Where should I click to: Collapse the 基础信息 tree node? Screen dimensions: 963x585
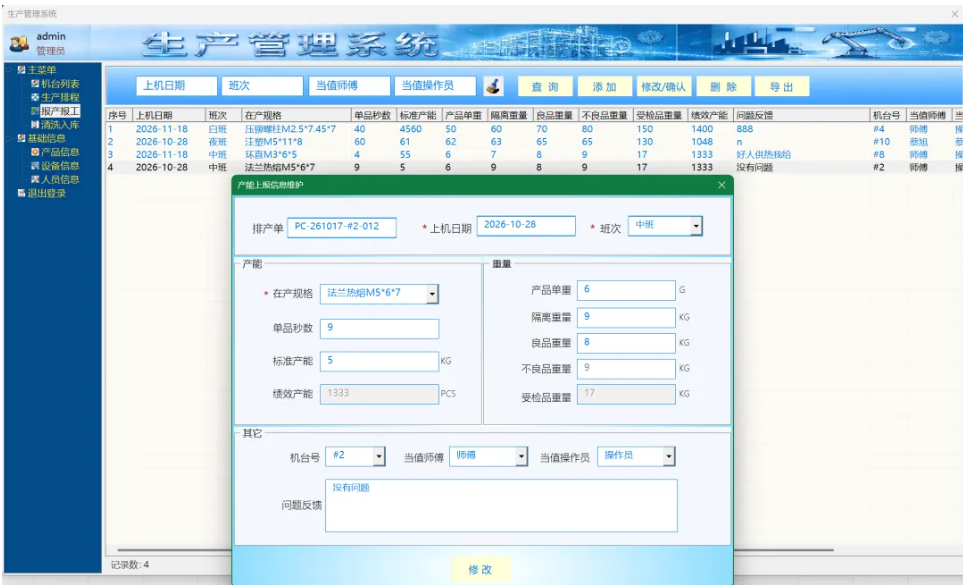point(9,138)
